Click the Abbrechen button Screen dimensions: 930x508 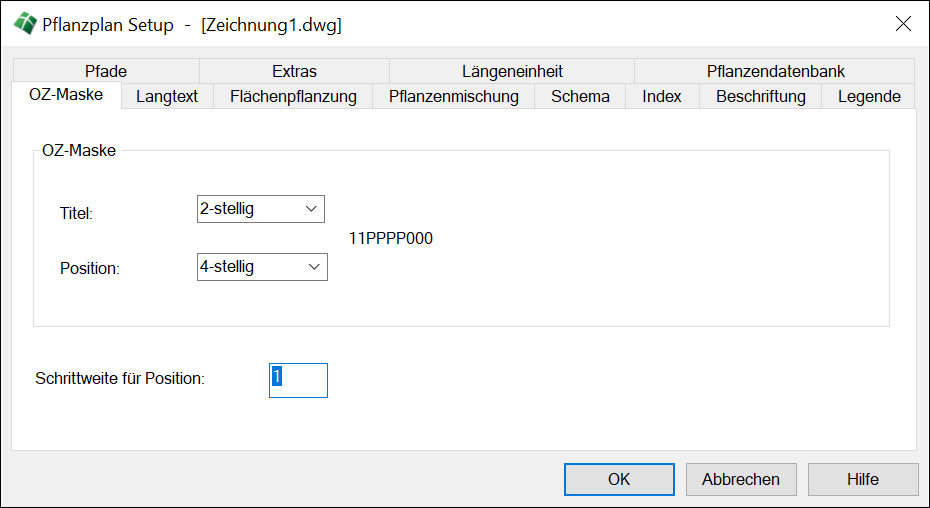[x=741, y=479]
